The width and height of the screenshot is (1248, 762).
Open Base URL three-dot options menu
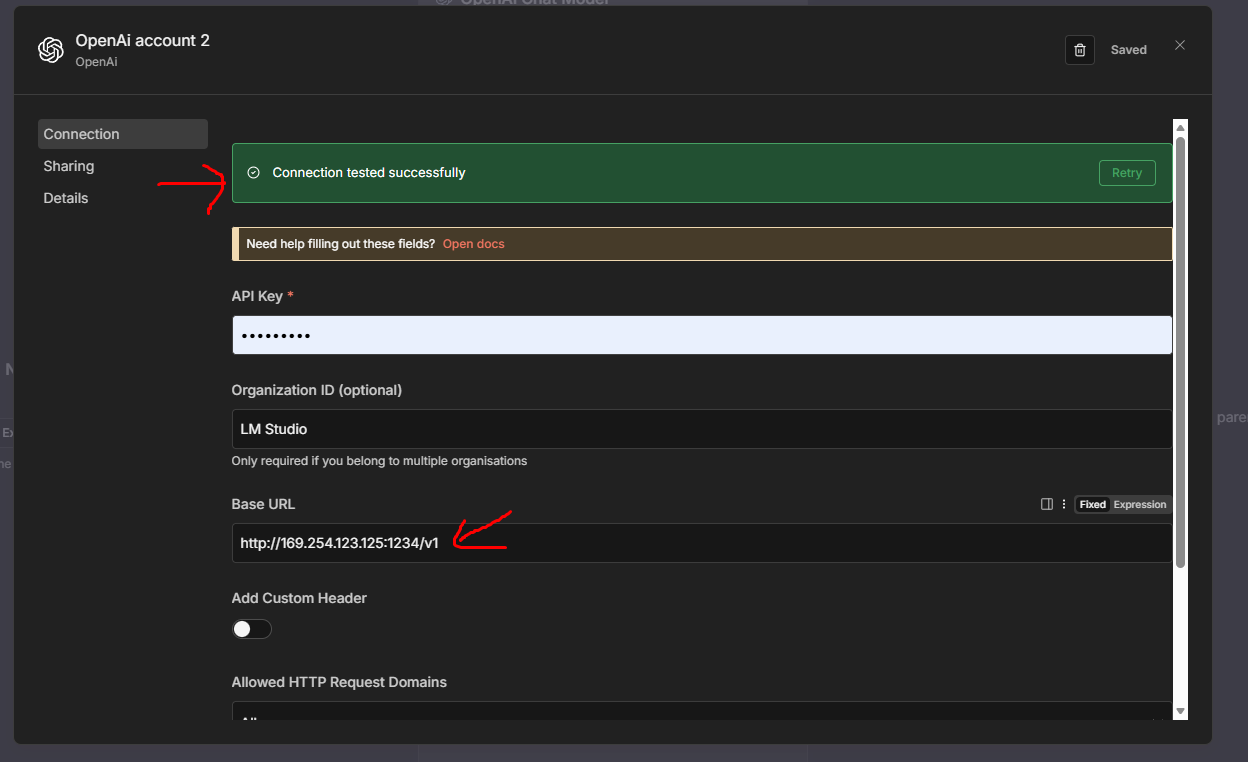(x=1064, y=504)
